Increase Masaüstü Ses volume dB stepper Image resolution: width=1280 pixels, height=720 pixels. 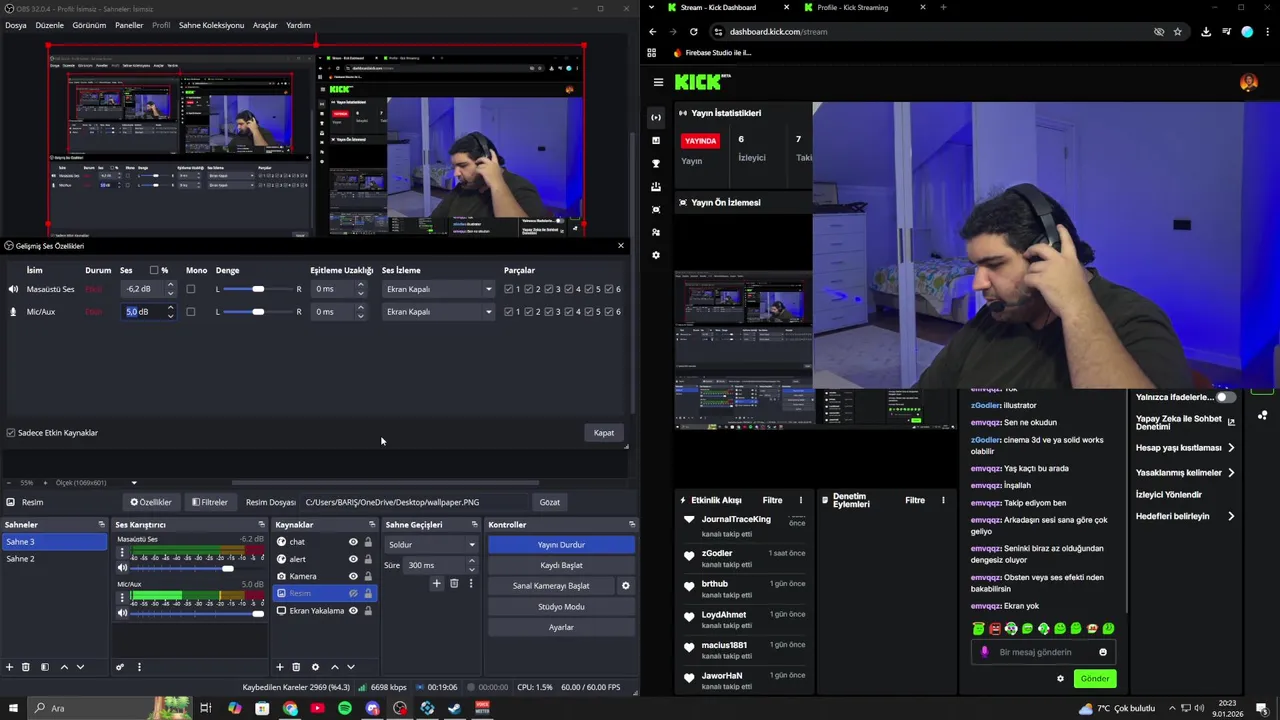(x=170, y=285)
